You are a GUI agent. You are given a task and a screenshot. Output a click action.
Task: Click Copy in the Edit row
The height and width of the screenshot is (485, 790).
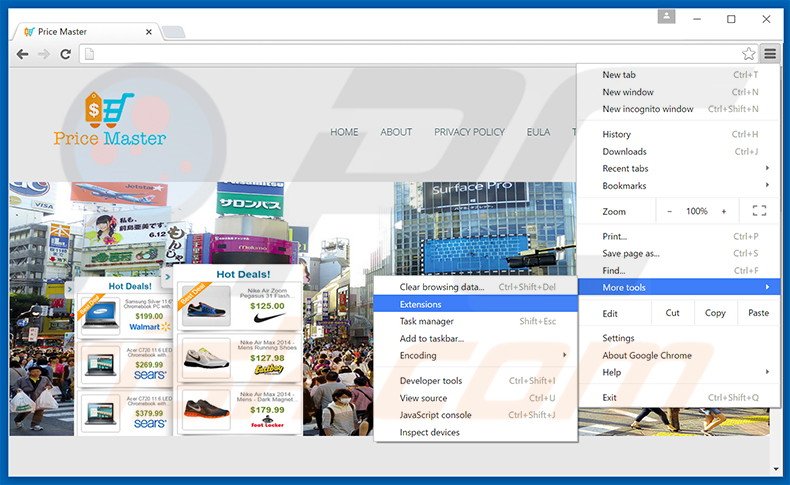715,313
